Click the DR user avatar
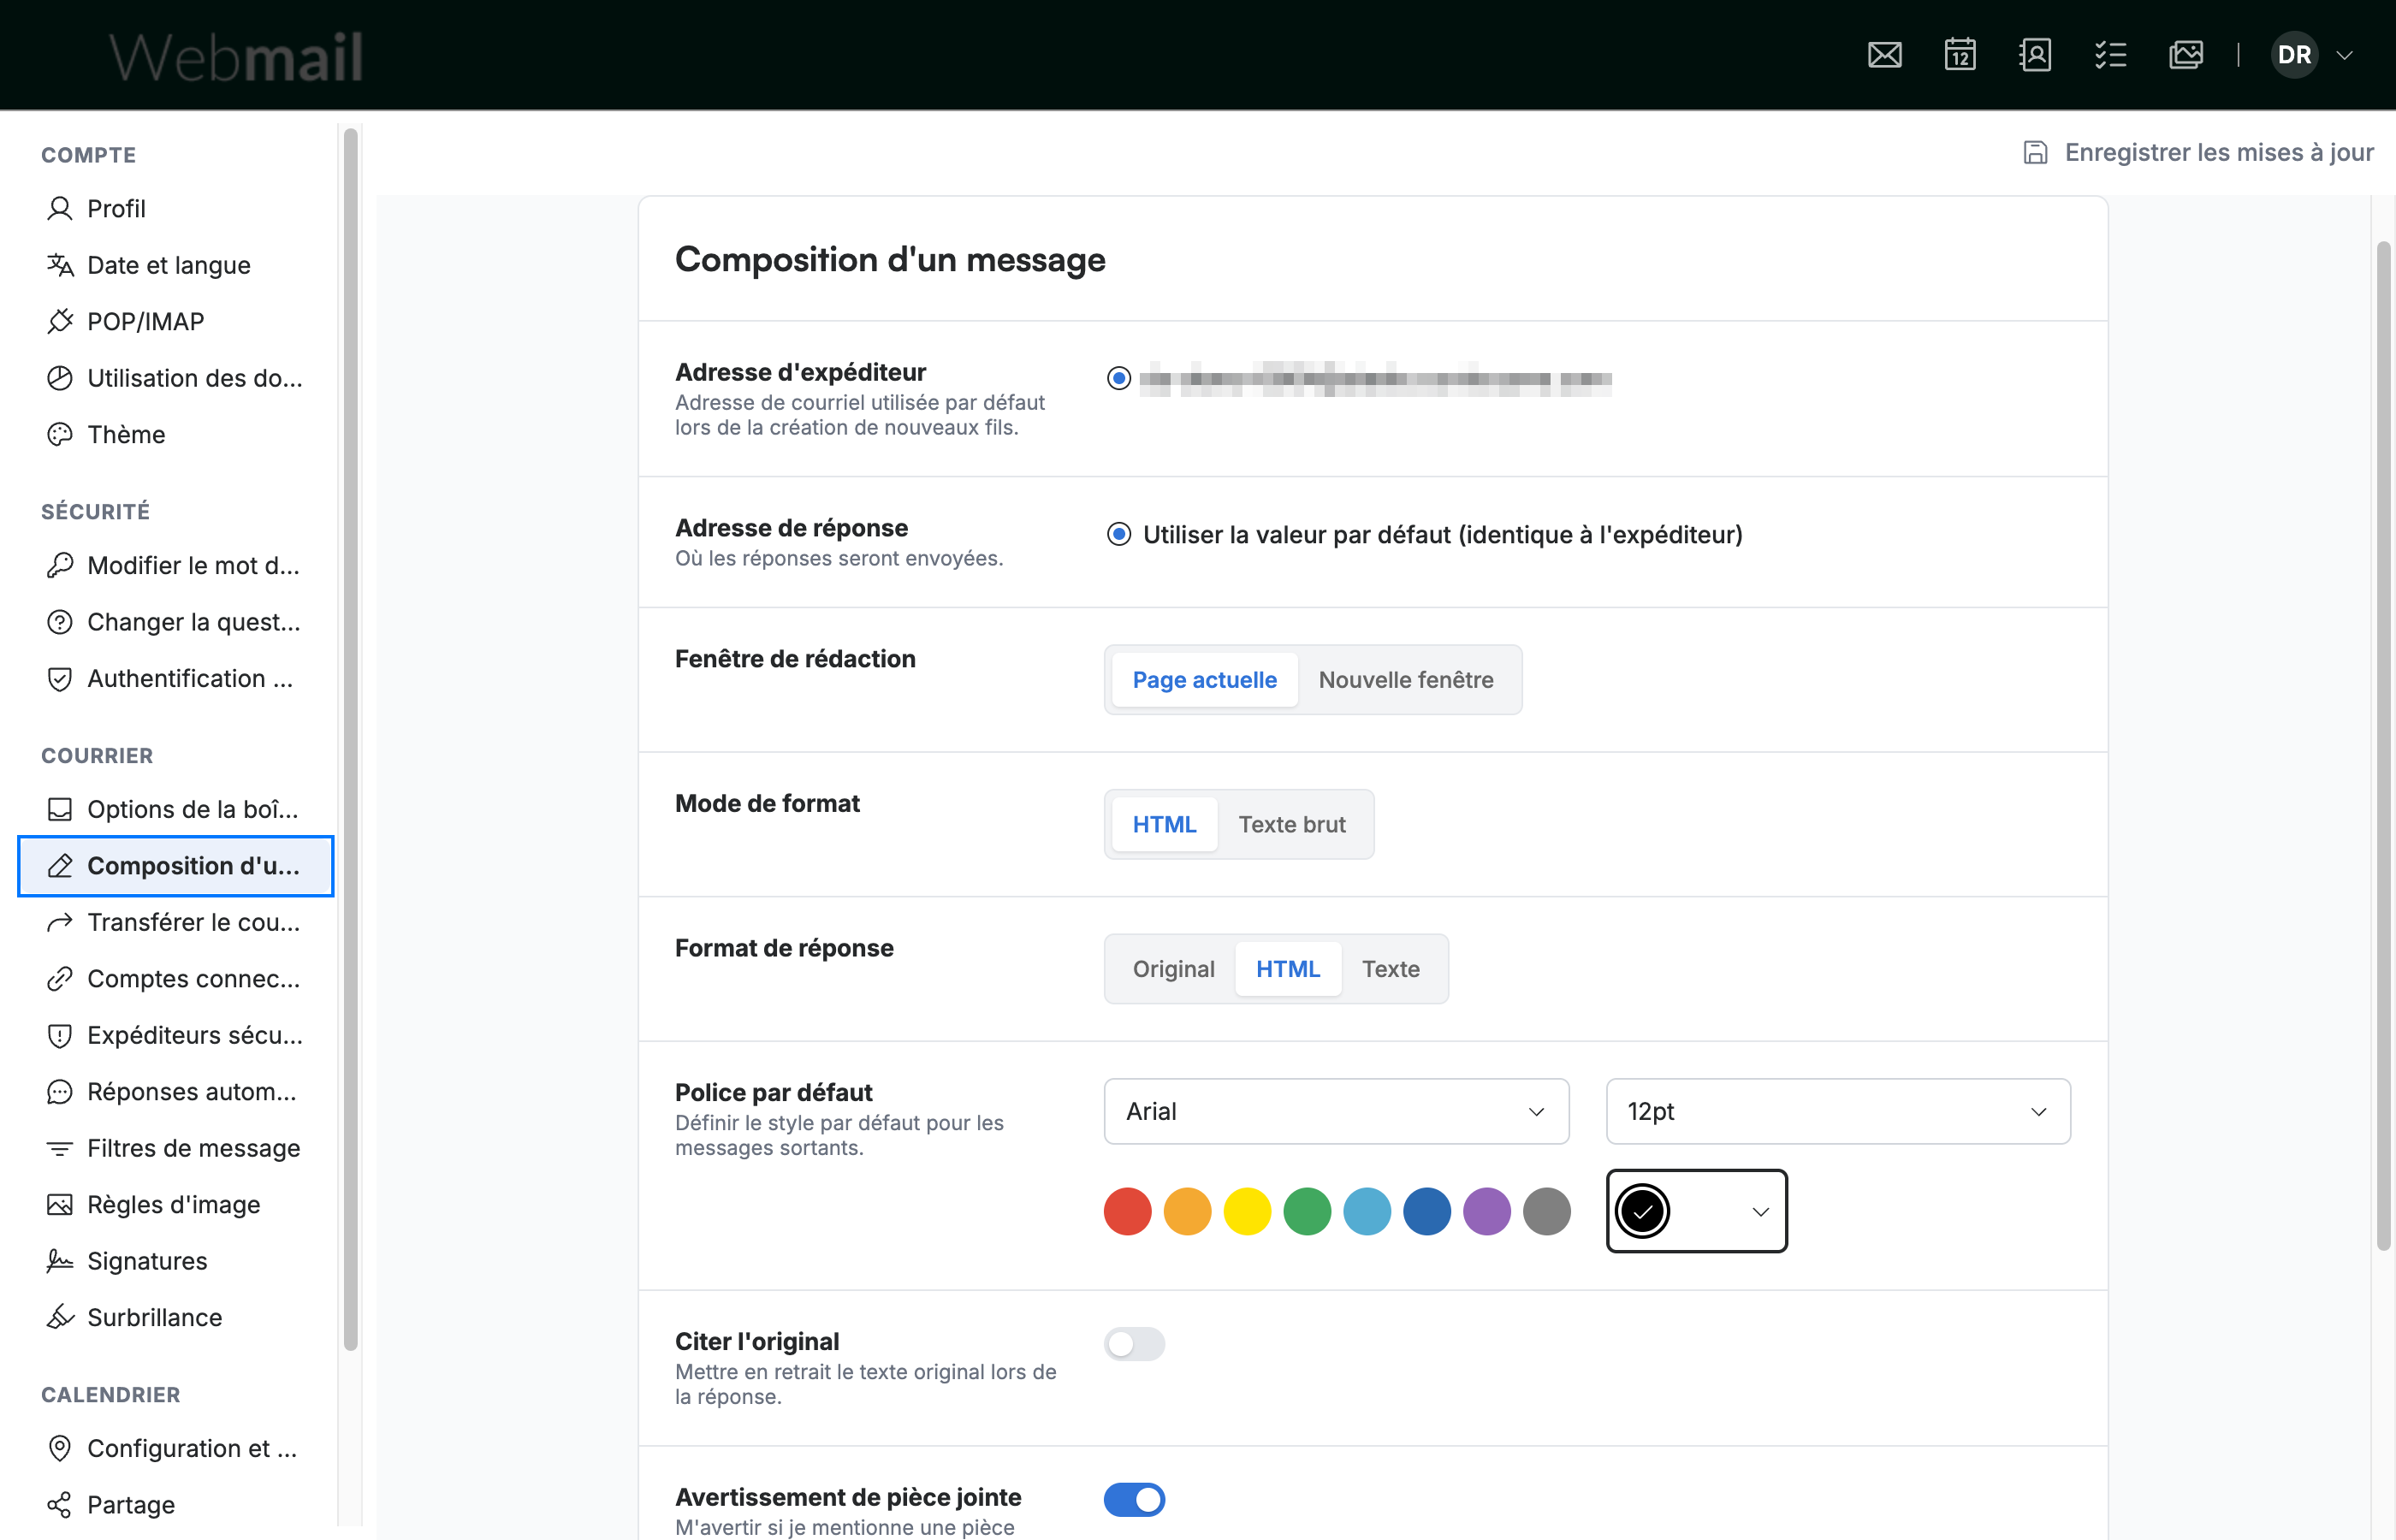 tap(2294, 55)
